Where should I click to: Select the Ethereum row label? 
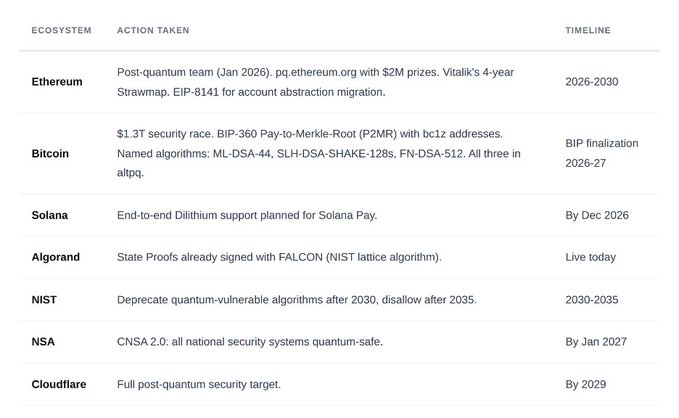pos(57,81)
